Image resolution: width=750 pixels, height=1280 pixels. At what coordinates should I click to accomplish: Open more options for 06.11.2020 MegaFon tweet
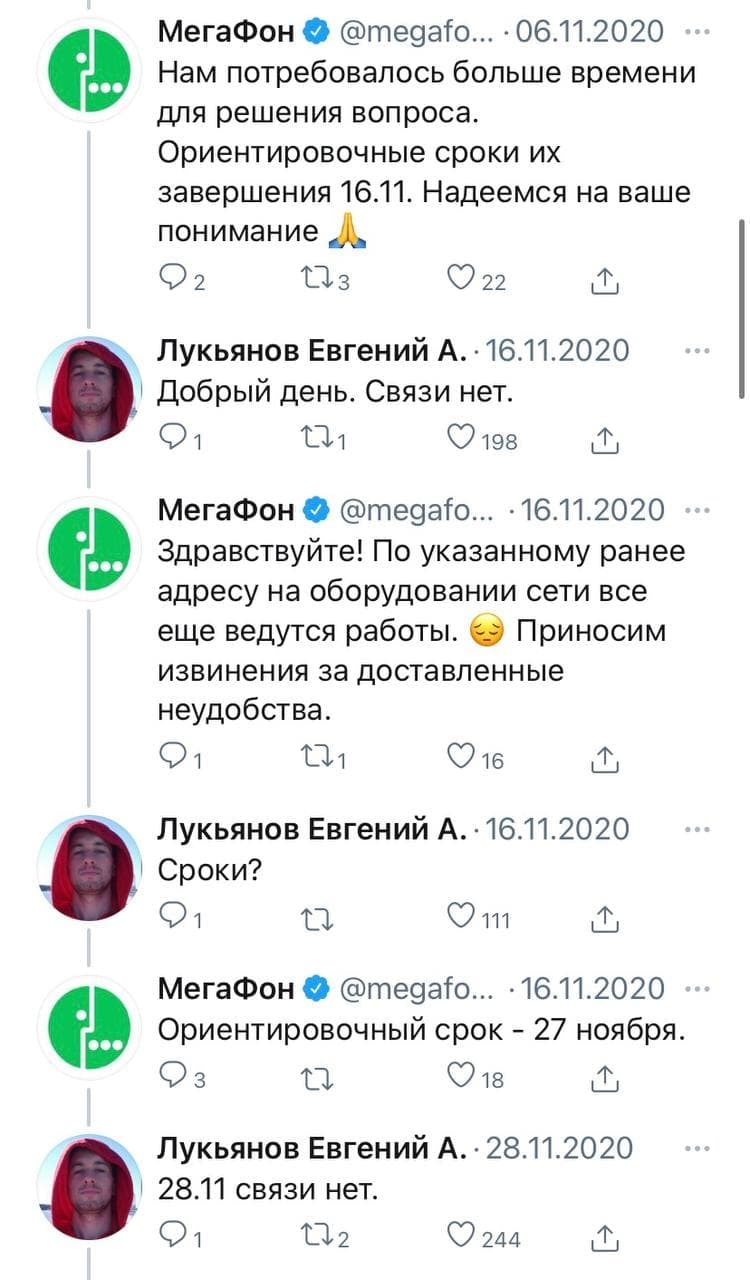(x=697, y=32)
